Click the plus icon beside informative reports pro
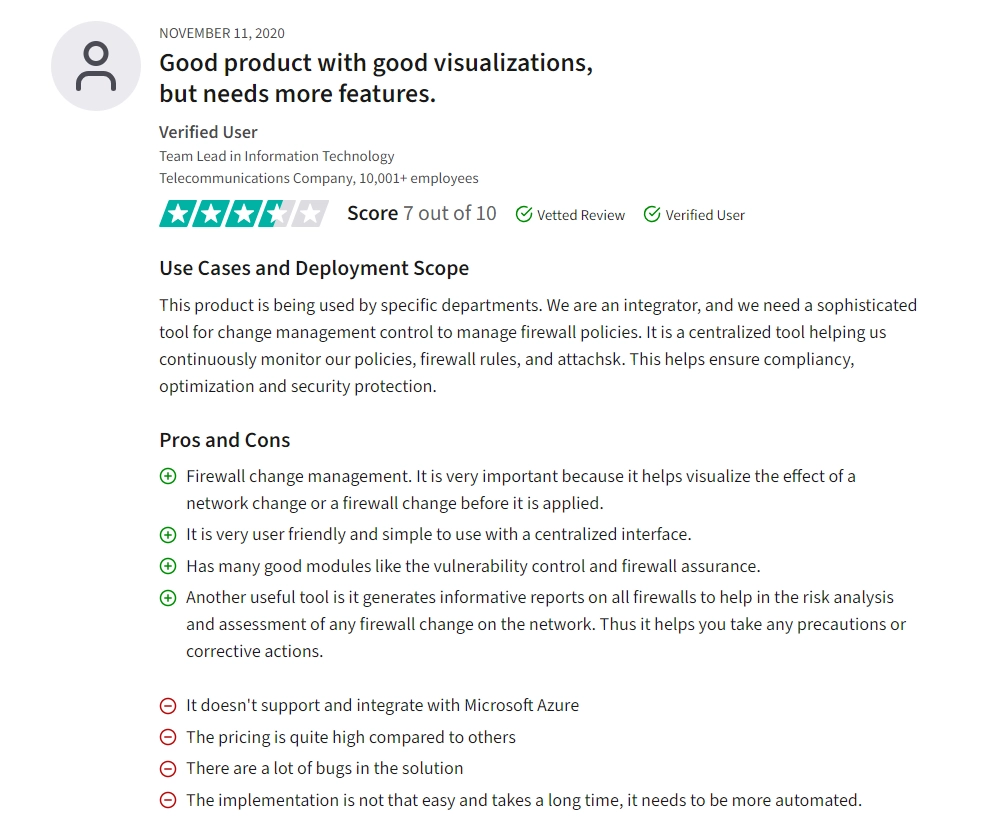 [x=168, y=598]
